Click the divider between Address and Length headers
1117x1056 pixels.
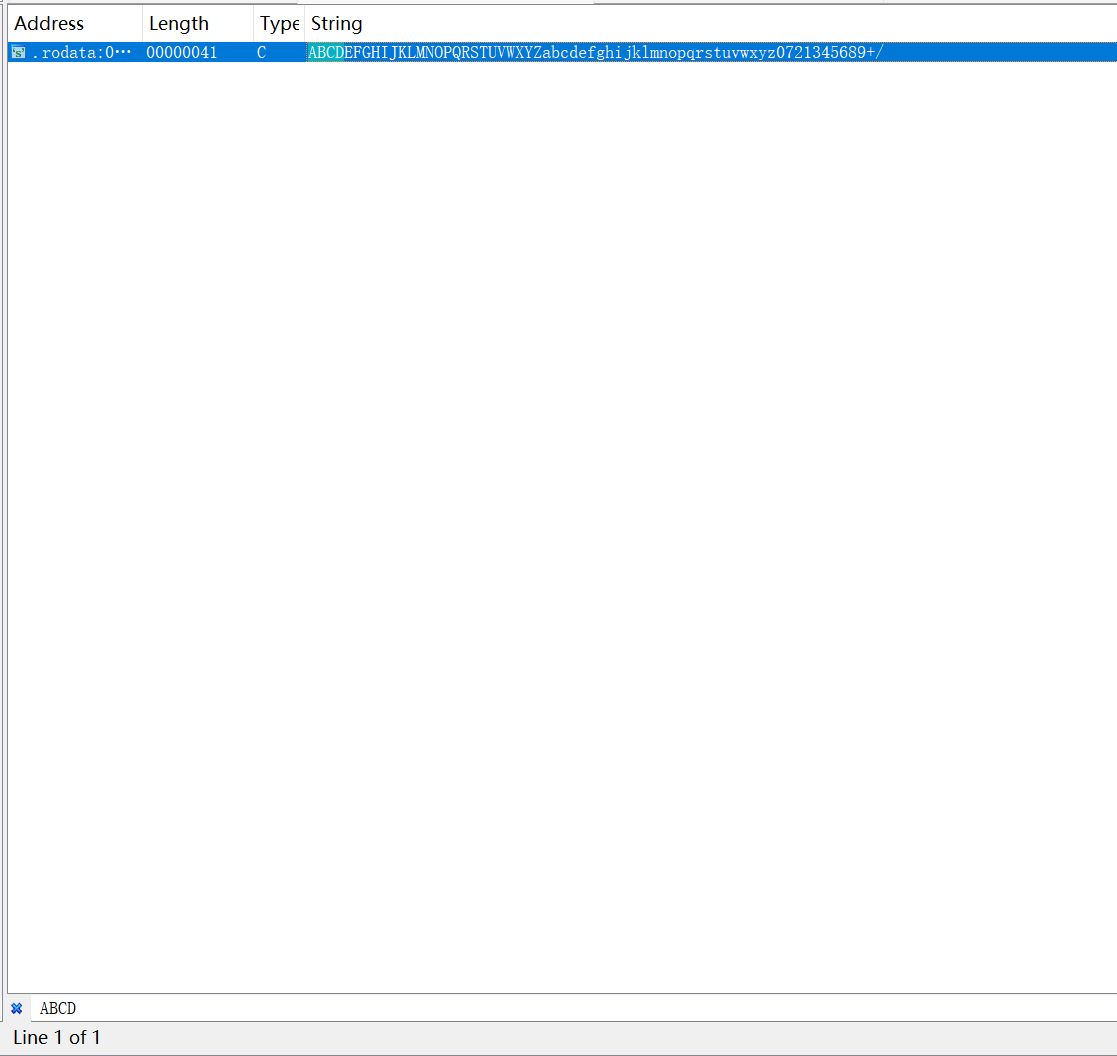click(142, 23)
